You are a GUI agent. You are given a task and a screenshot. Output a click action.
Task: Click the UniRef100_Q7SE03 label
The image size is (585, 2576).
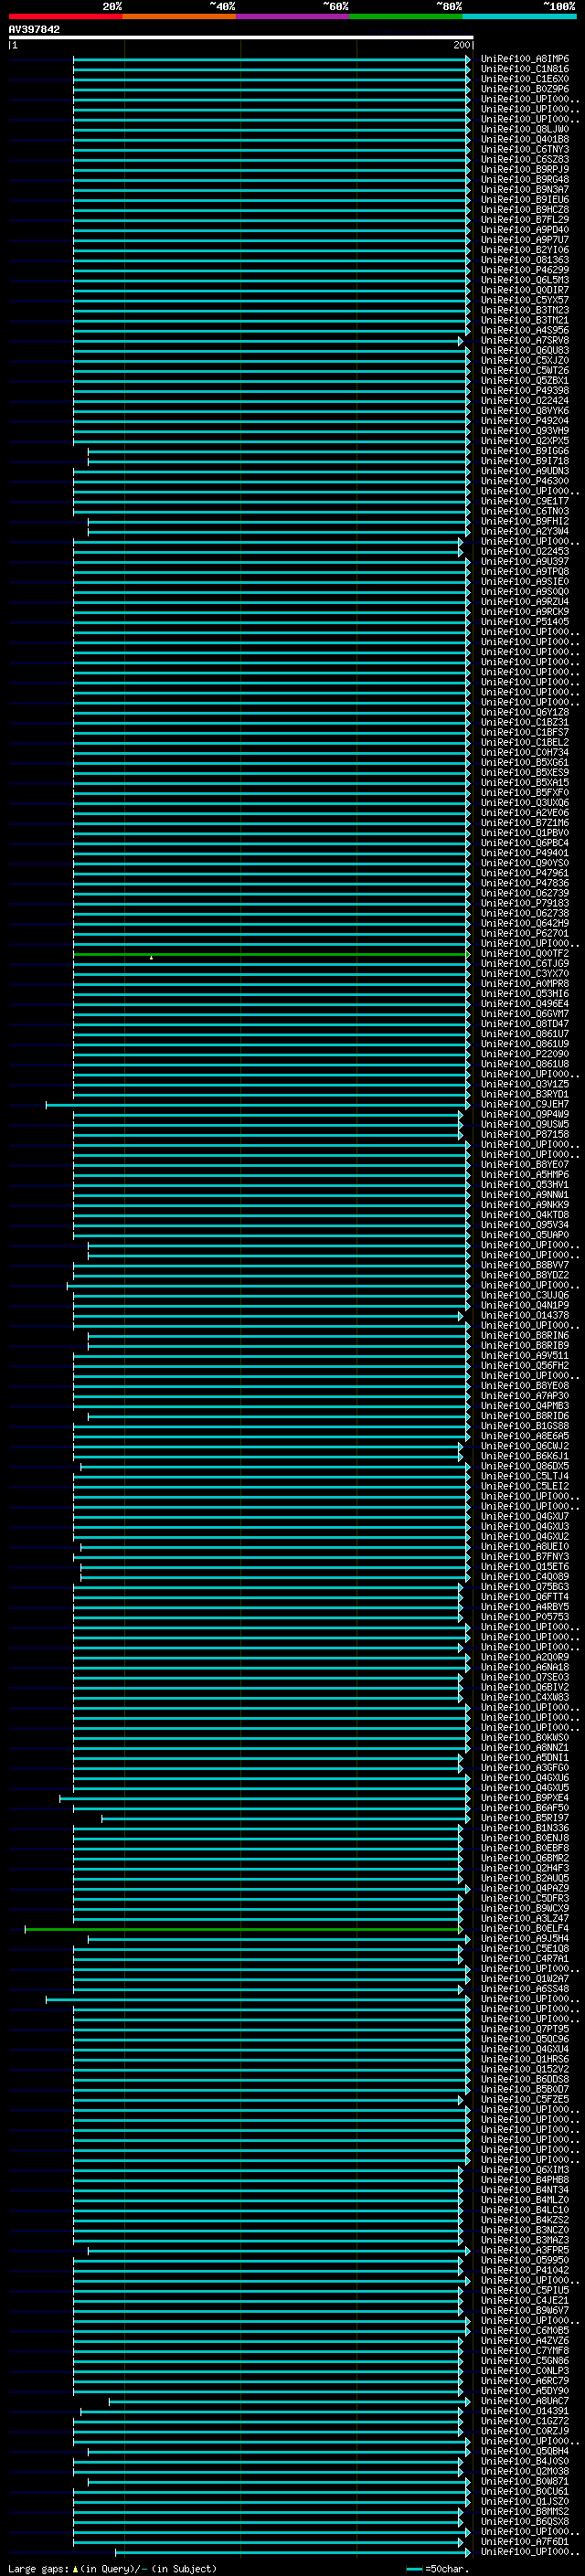click(x=525, y=1677)
